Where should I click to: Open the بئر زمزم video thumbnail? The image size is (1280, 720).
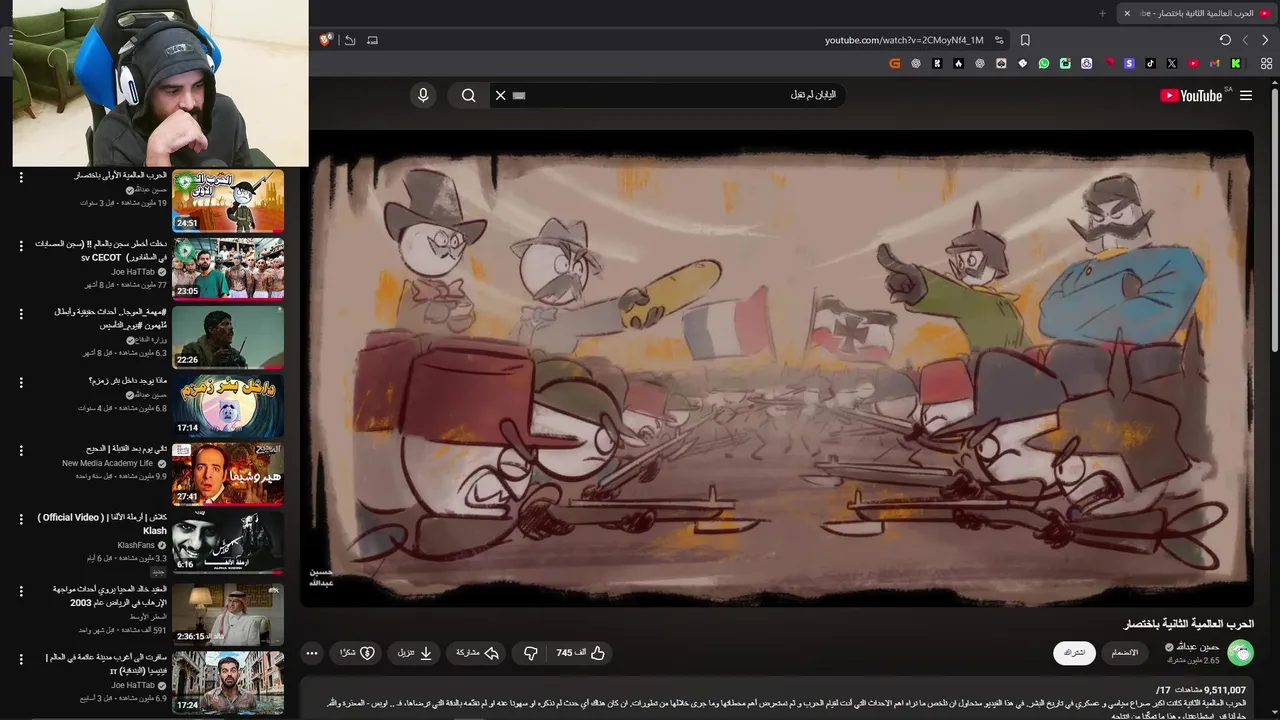point(228,405)
